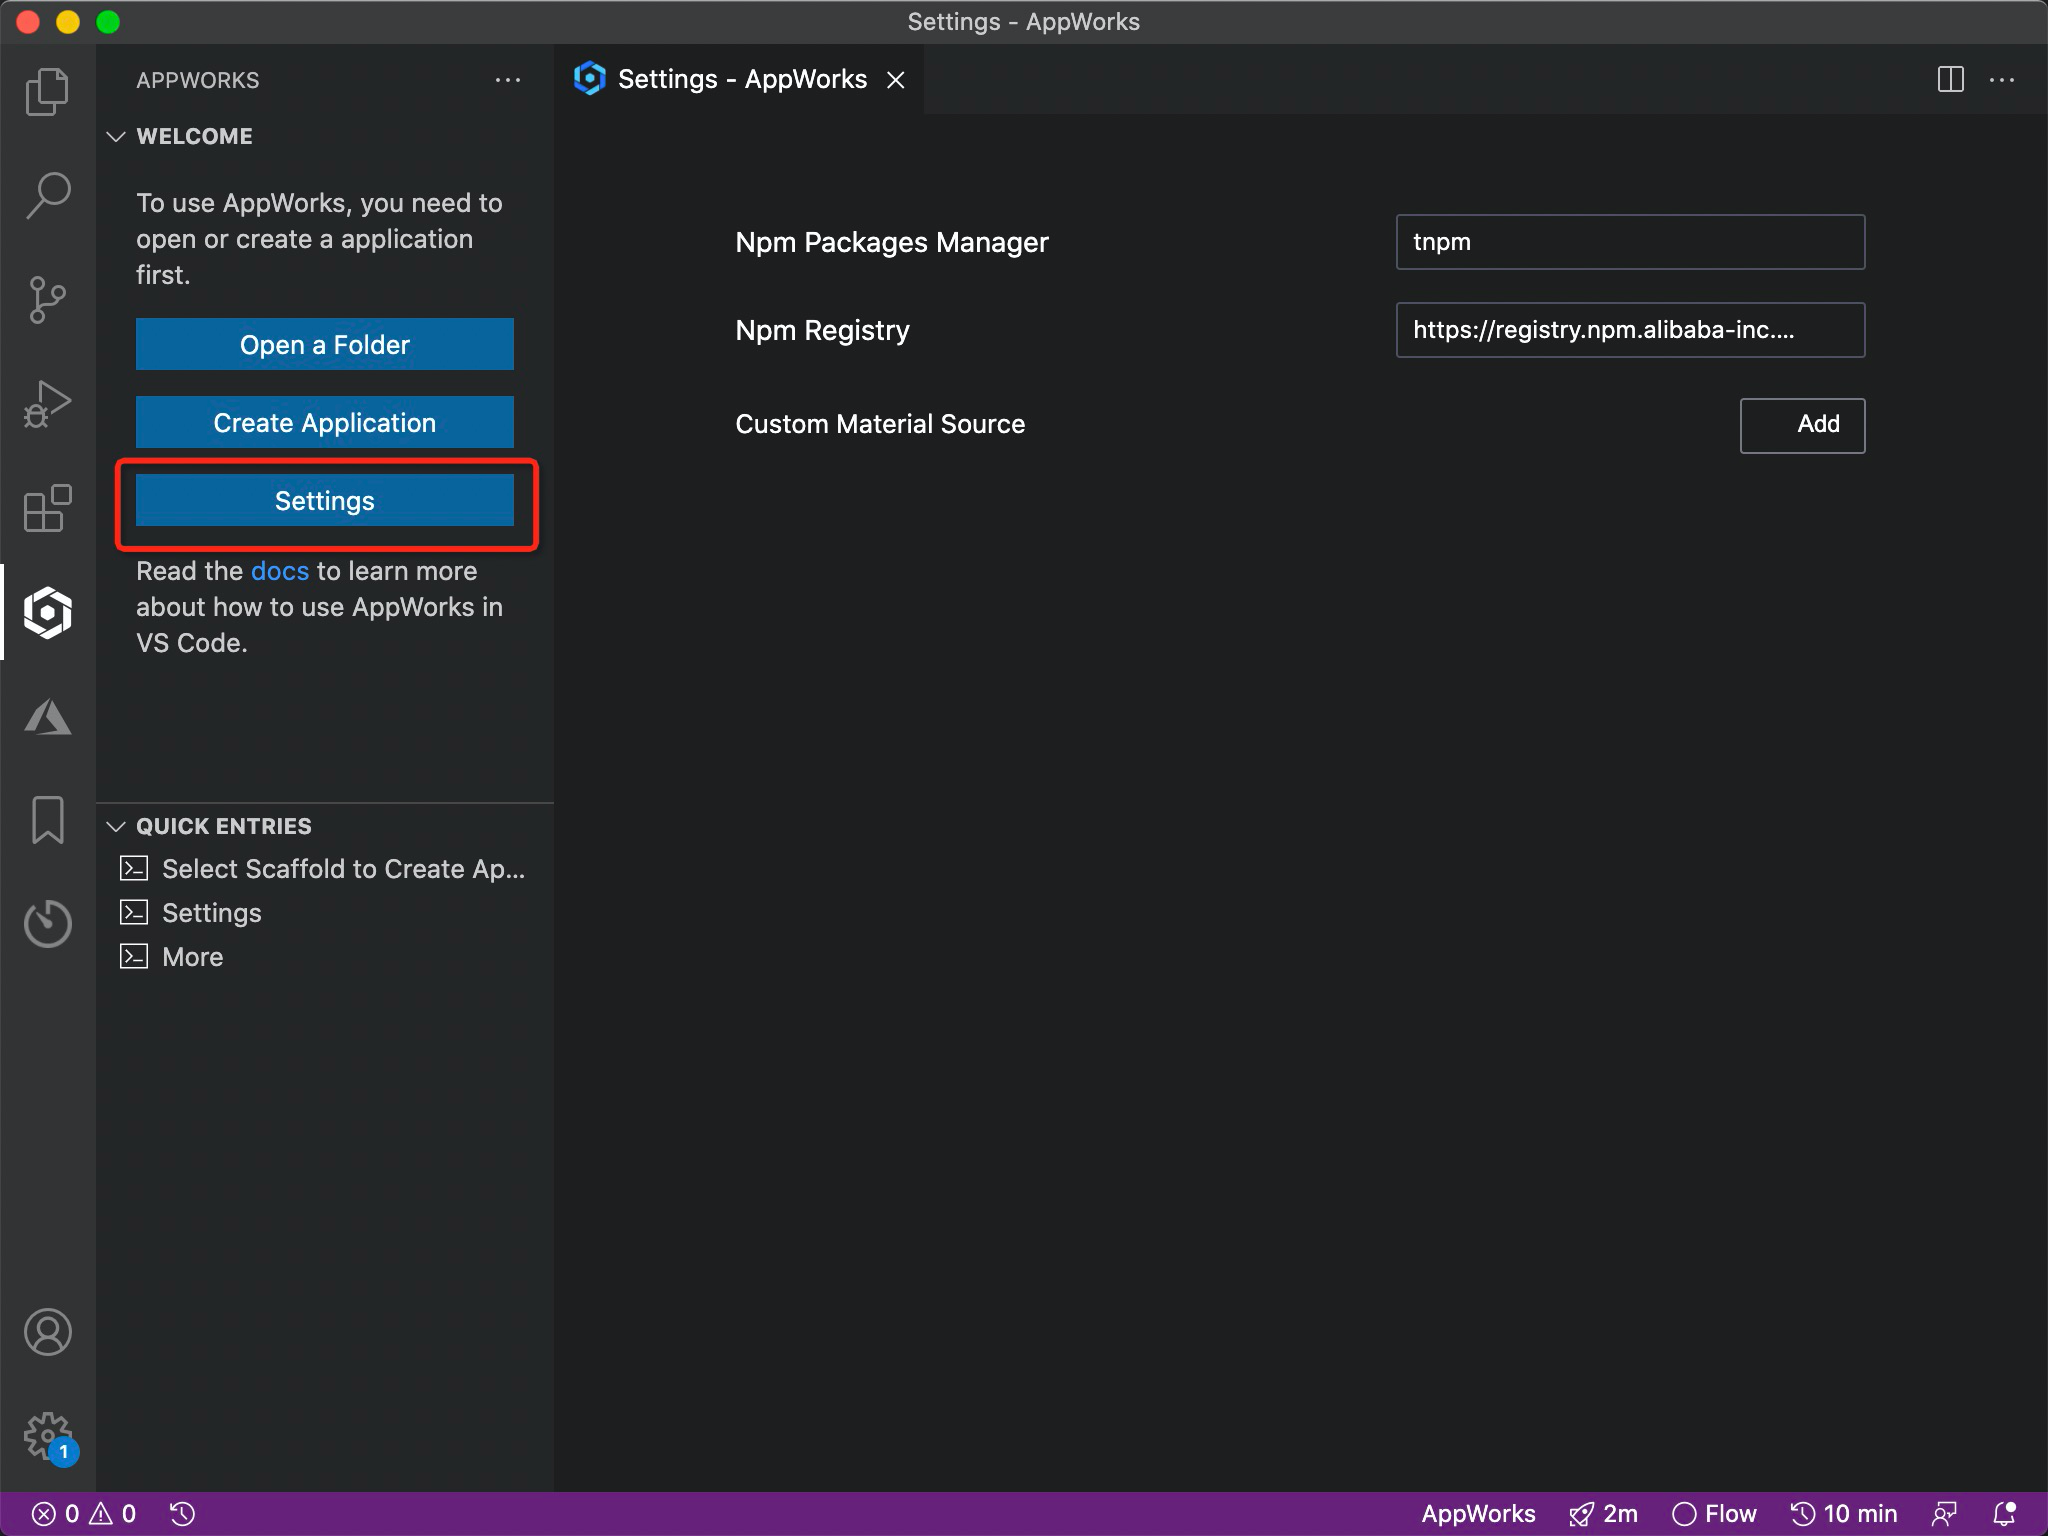2048x1536 pixels.
Task: Close the Settings - AppWorks tab
Action: point(896,80)
